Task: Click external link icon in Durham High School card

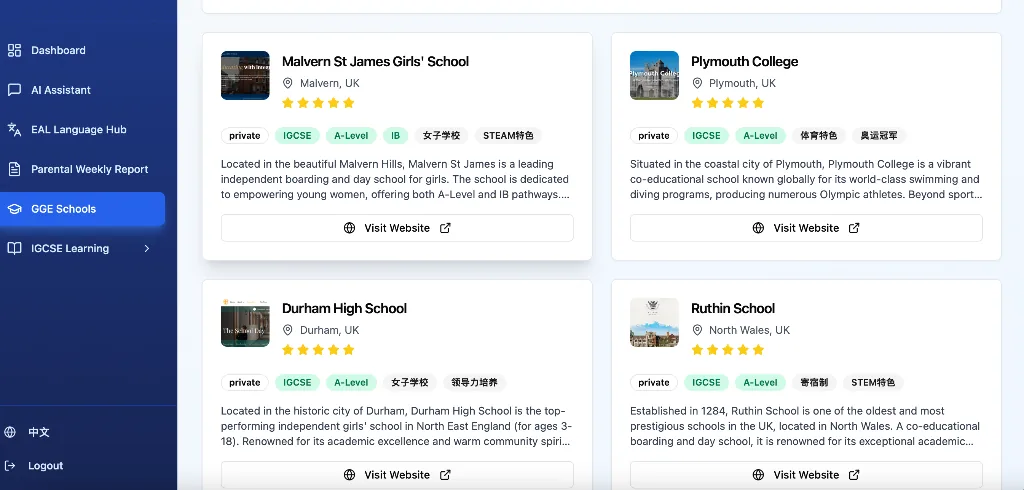Action: (x=445, y=475)
